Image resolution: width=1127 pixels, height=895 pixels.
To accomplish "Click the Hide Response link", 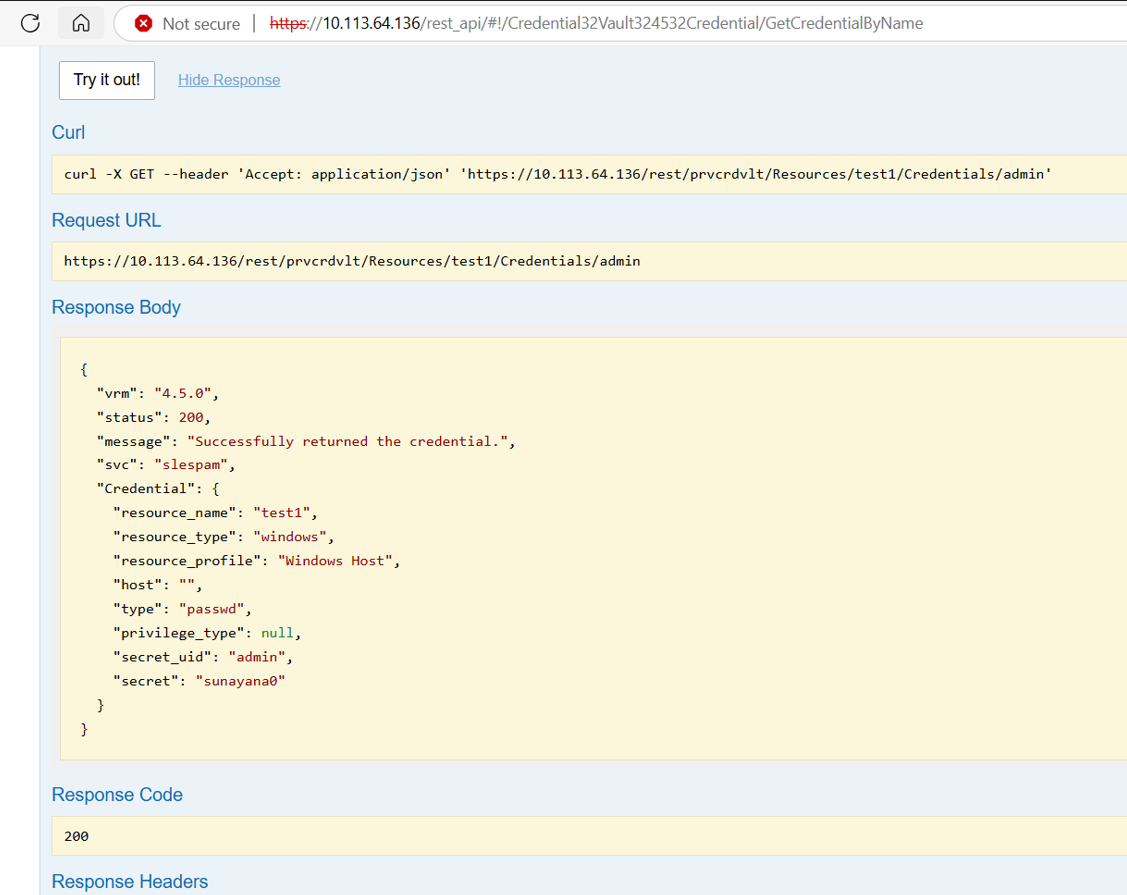I will 229,80.
